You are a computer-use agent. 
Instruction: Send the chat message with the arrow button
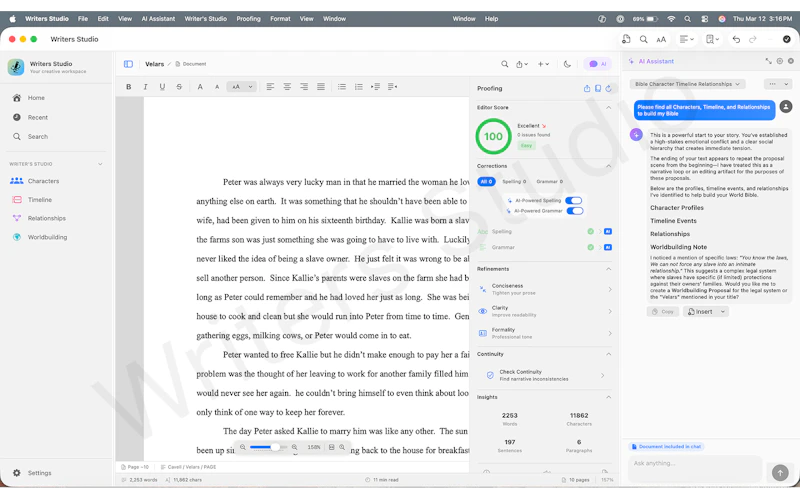pyautogui.click(x=780, y=472)
